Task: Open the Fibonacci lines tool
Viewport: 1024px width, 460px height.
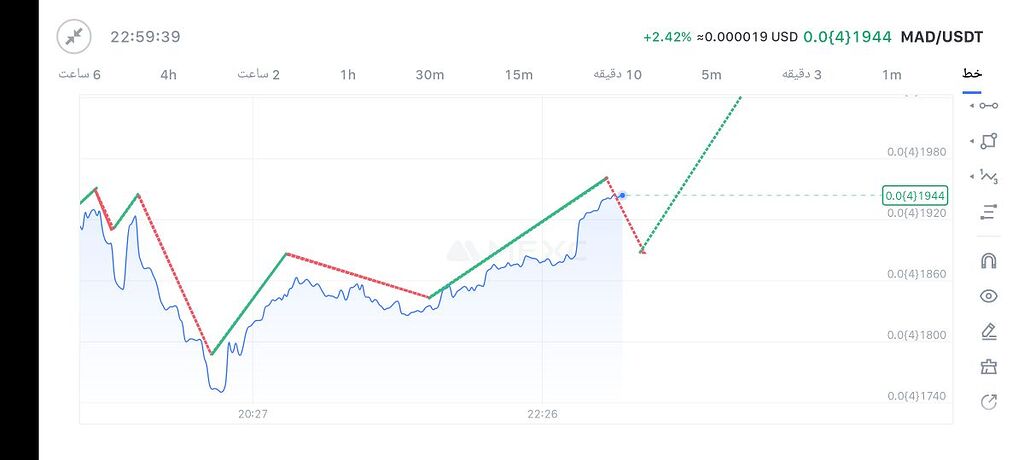Action: [x=989, y=212]
